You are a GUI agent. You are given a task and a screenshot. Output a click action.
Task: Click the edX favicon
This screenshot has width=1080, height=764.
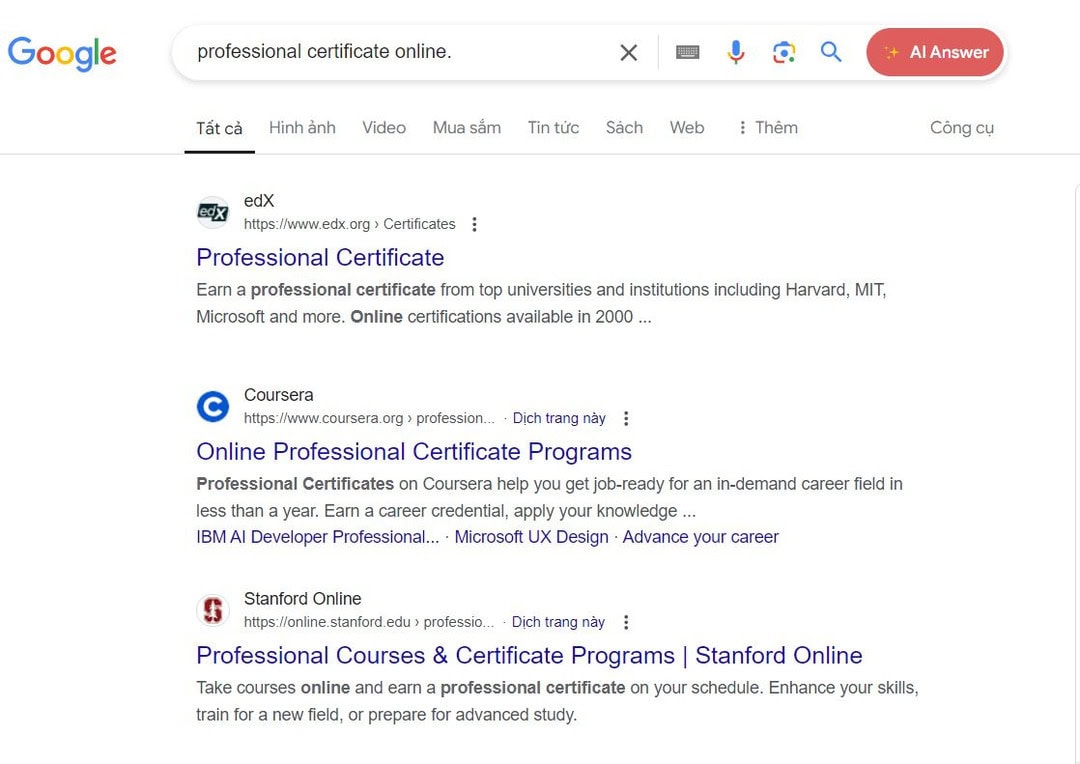click(x=213, y=212)
